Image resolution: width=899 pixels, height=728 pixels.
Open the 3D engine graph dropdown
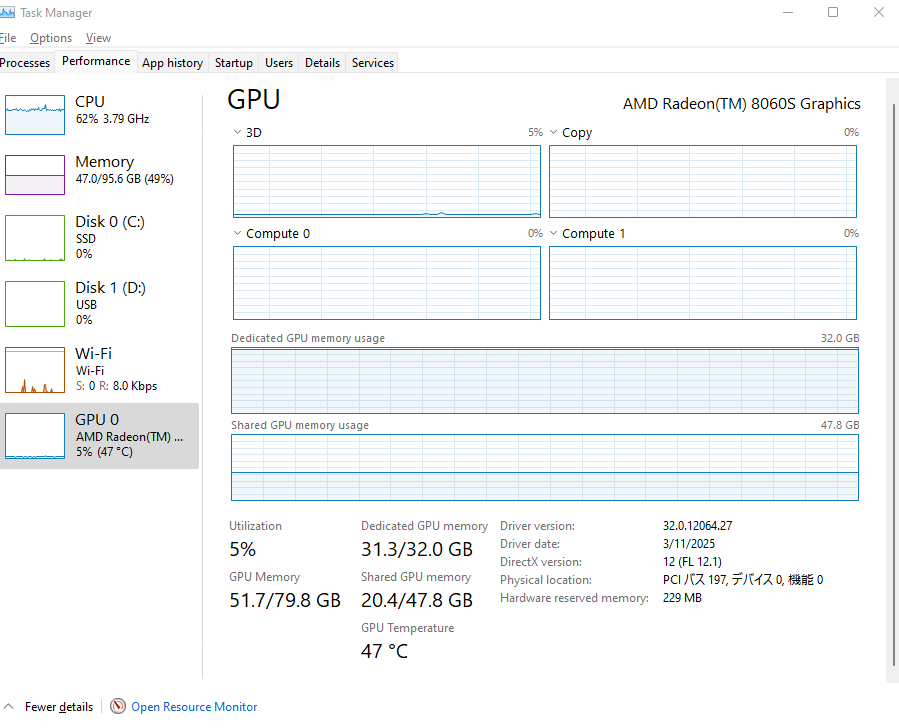[237, 132]
